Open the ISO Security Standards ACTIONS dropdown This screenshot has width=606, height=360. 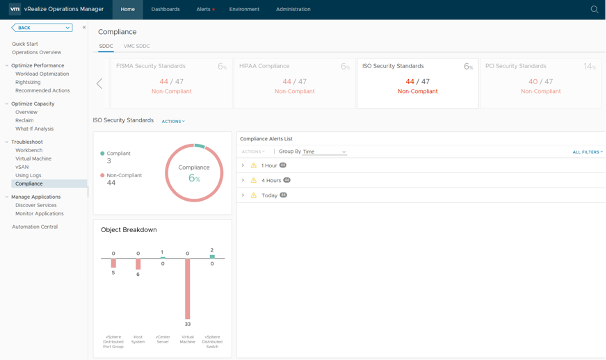[173, 121]
